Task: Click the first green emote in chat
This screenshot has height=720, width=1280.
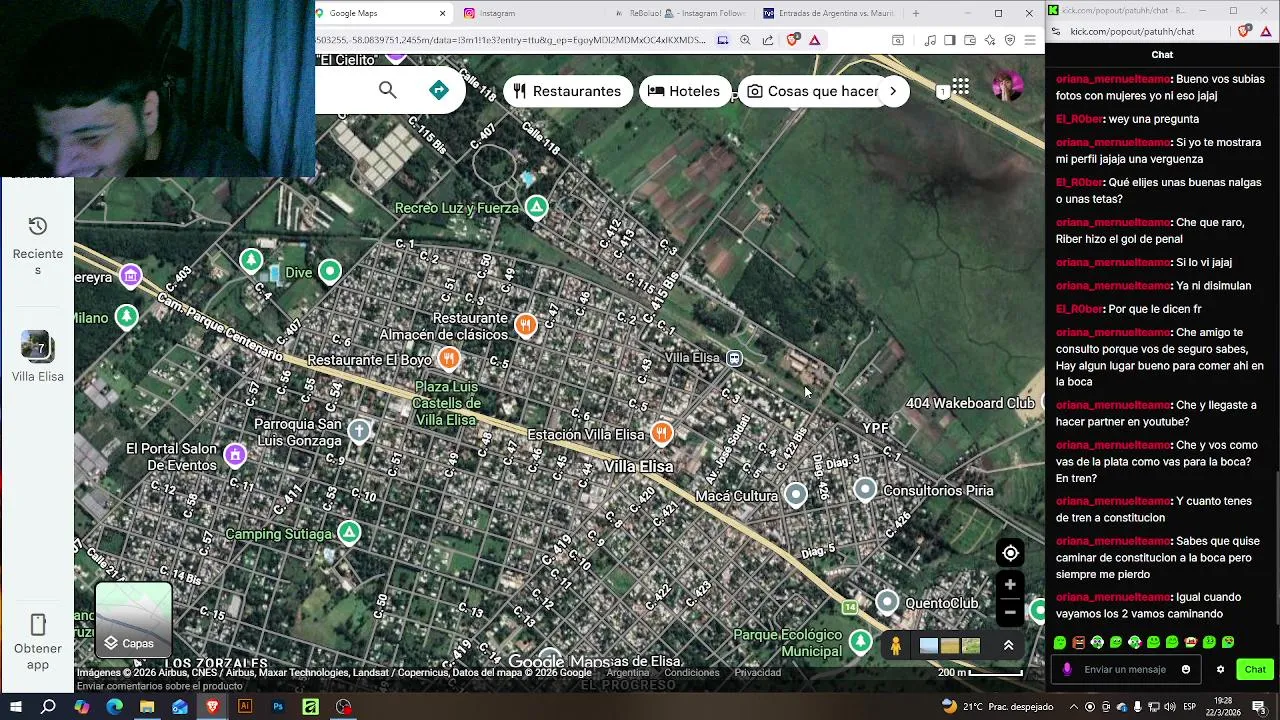Action: (x=1060, y=642)
